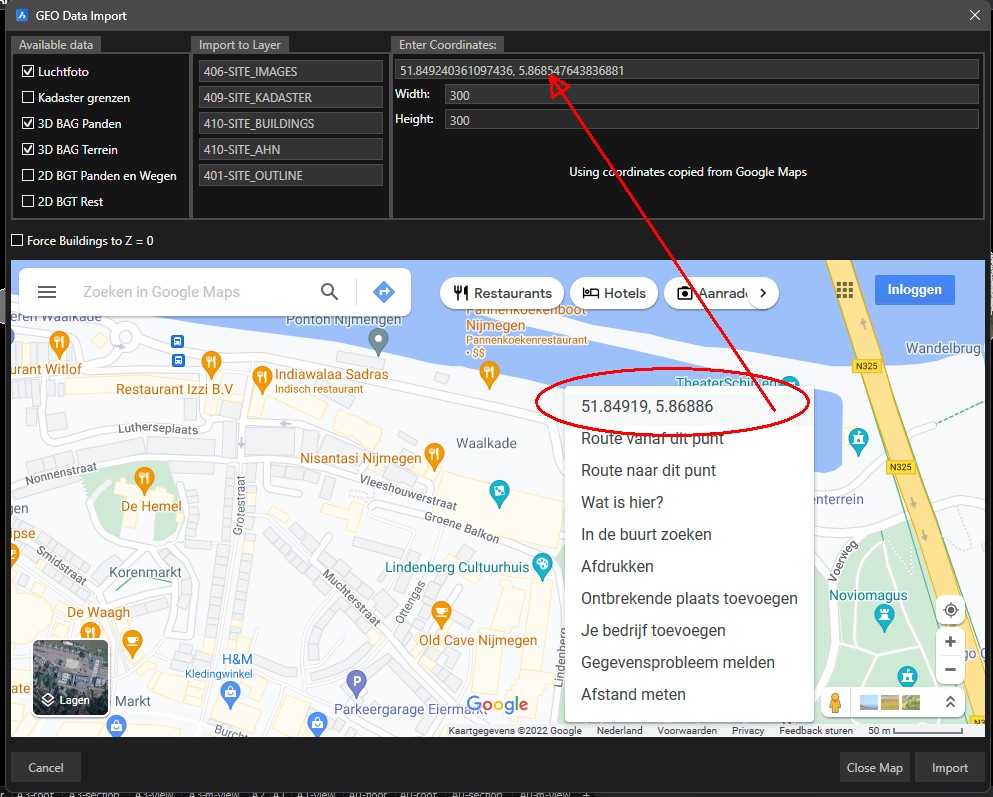Open the Lagen layers thumbnail
The width and height of the screenshot is (993, 797).
pyautogui.click(x=71, y=678)
